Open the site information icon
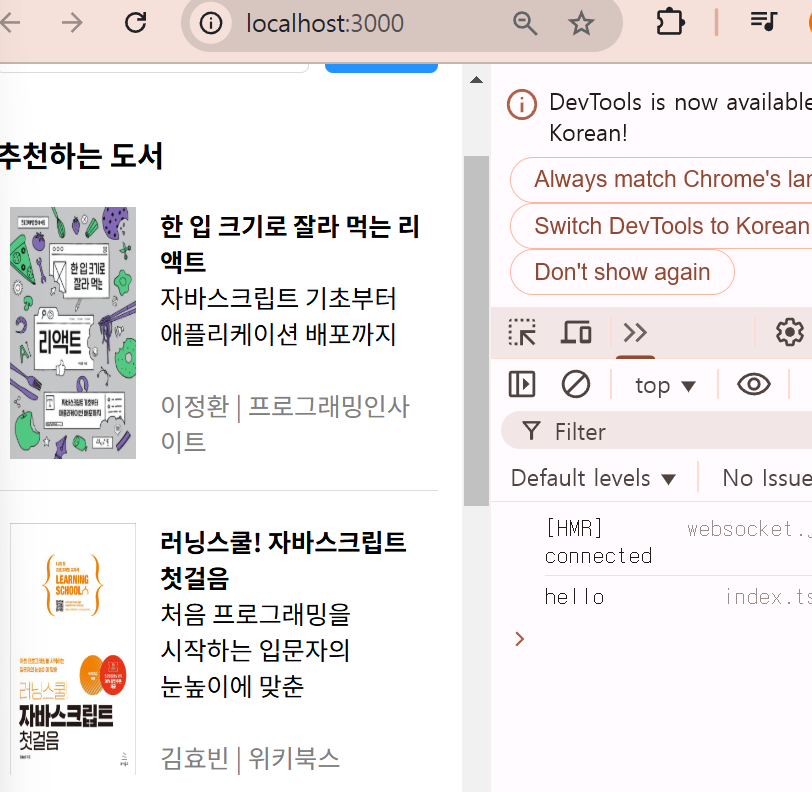 point(211,23)
